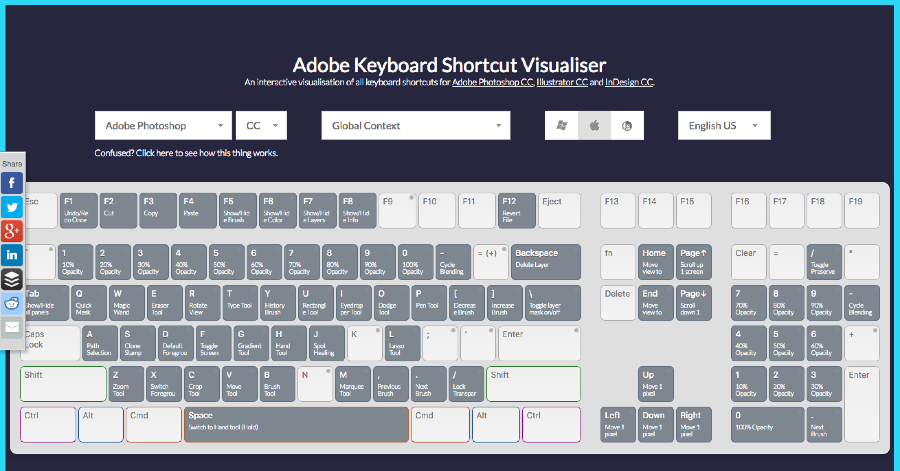The height and width of the screenshot is (471, 900).
Task: Open the Adobe Photoshop application dropdown
Action: 162,126
